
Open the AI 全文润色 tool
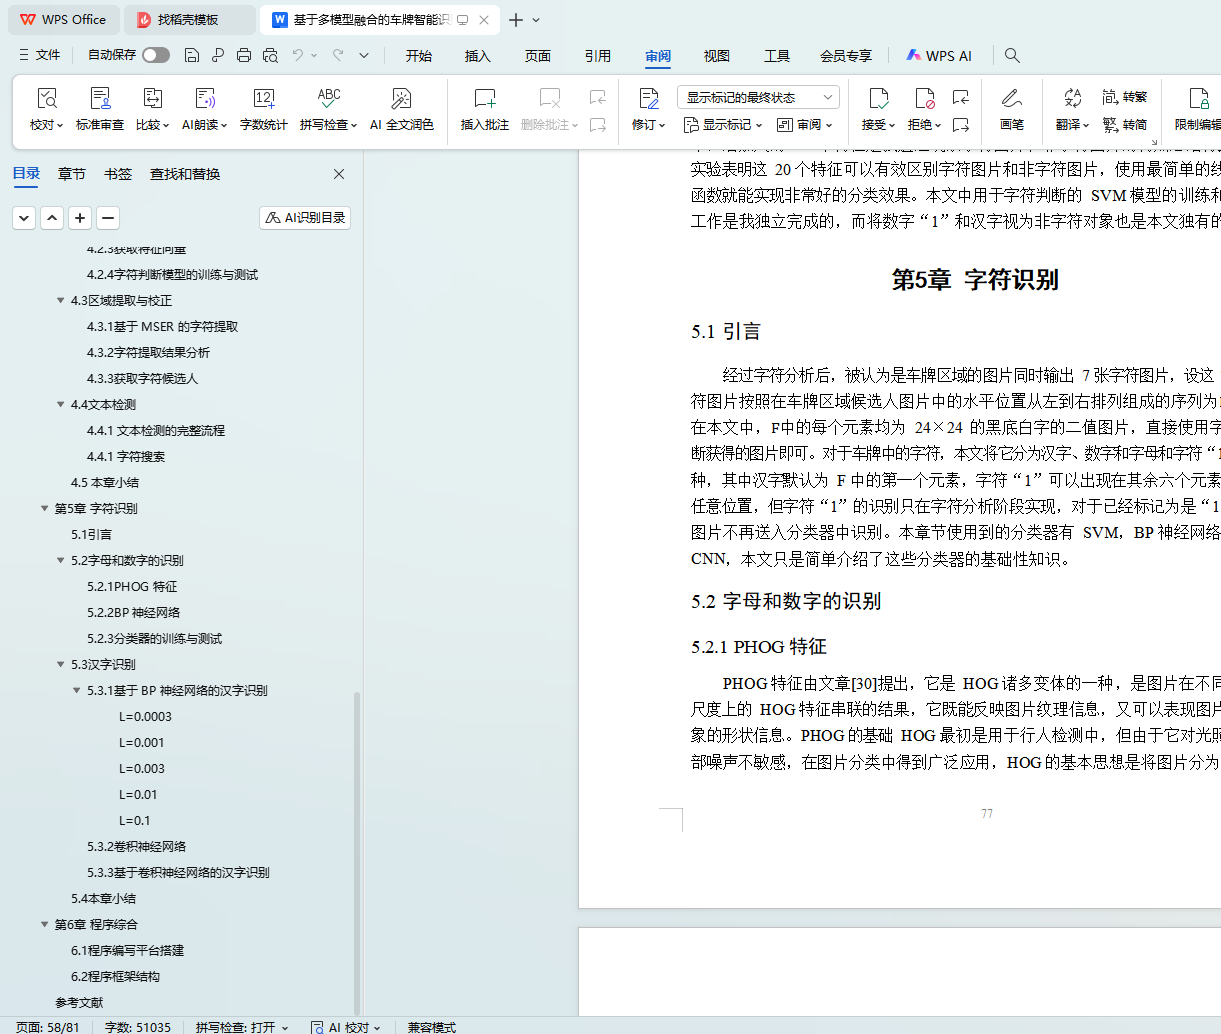401,99
